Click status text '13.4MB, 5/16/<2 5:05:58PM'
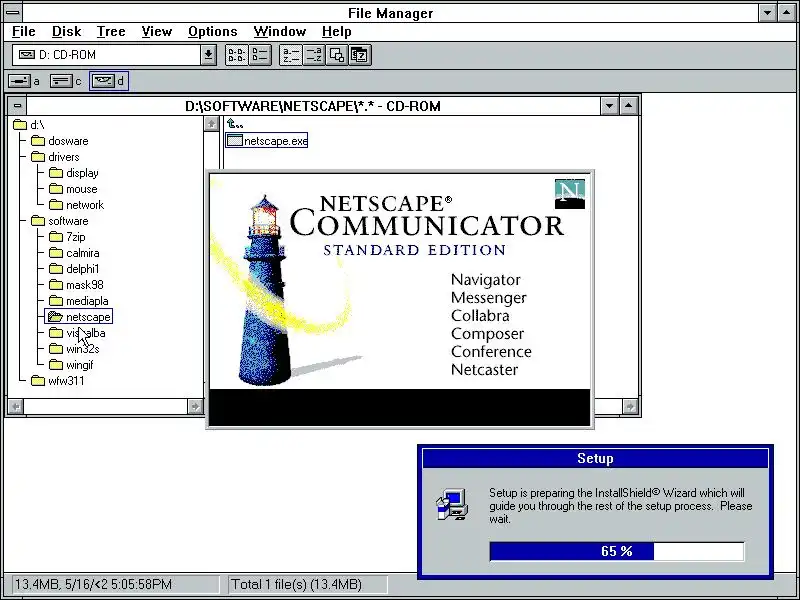The image size is (800, 600). [x=93, y=584]
